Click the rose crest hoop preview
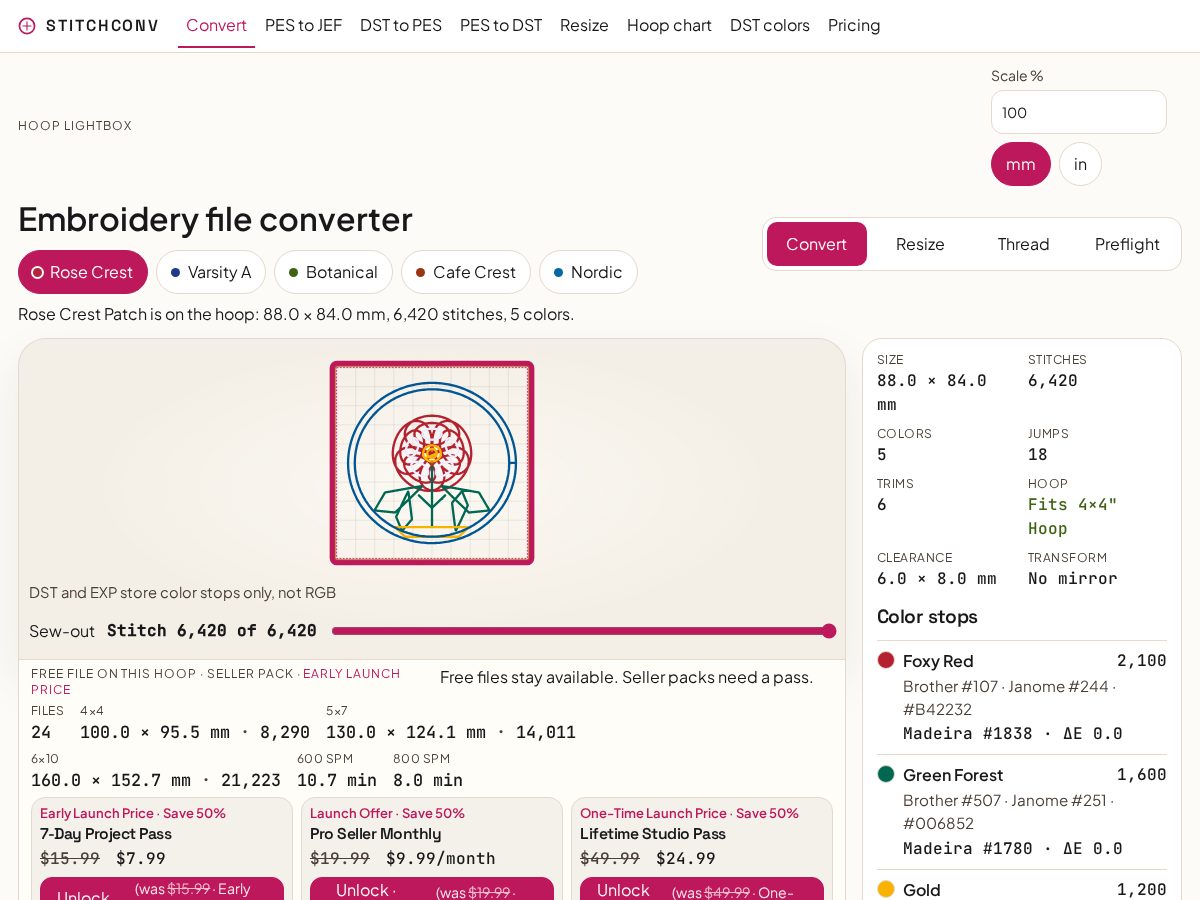Viewport: 1200px width, 900px height. 432,463
